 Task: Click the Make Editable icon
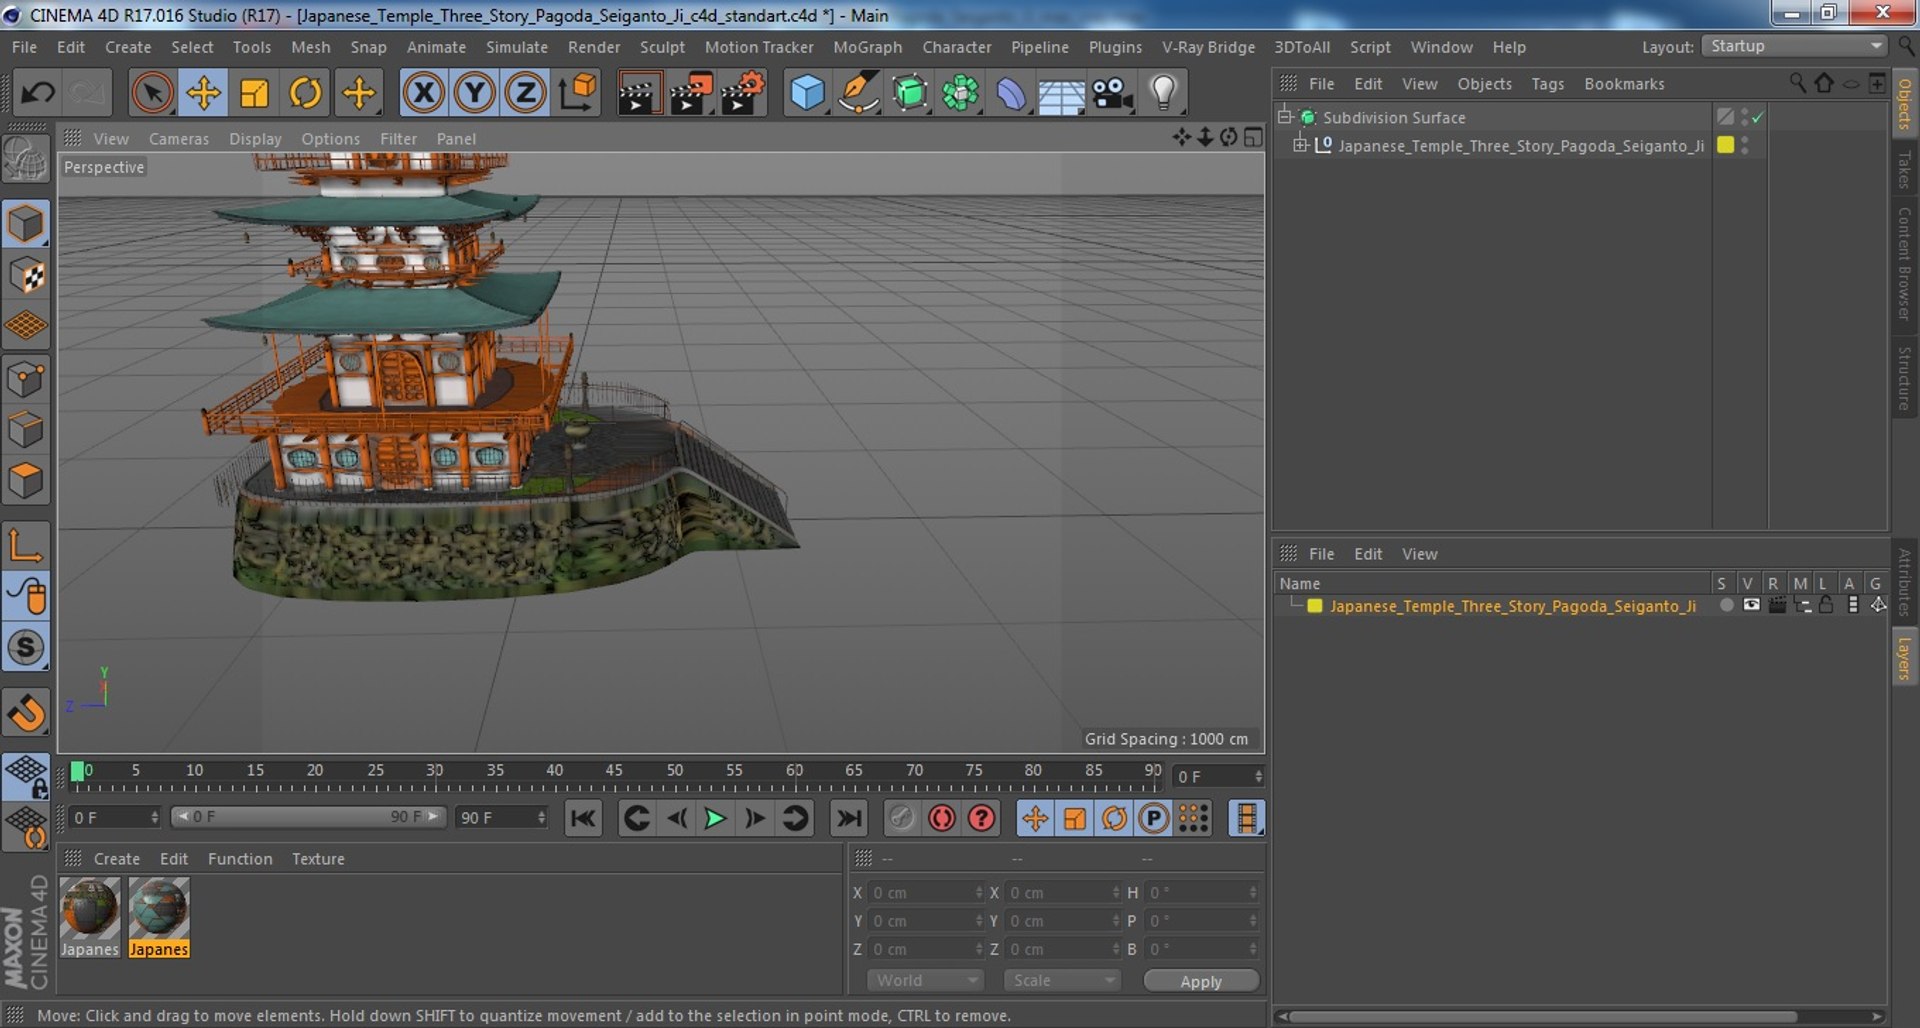[x=26, y=159]
